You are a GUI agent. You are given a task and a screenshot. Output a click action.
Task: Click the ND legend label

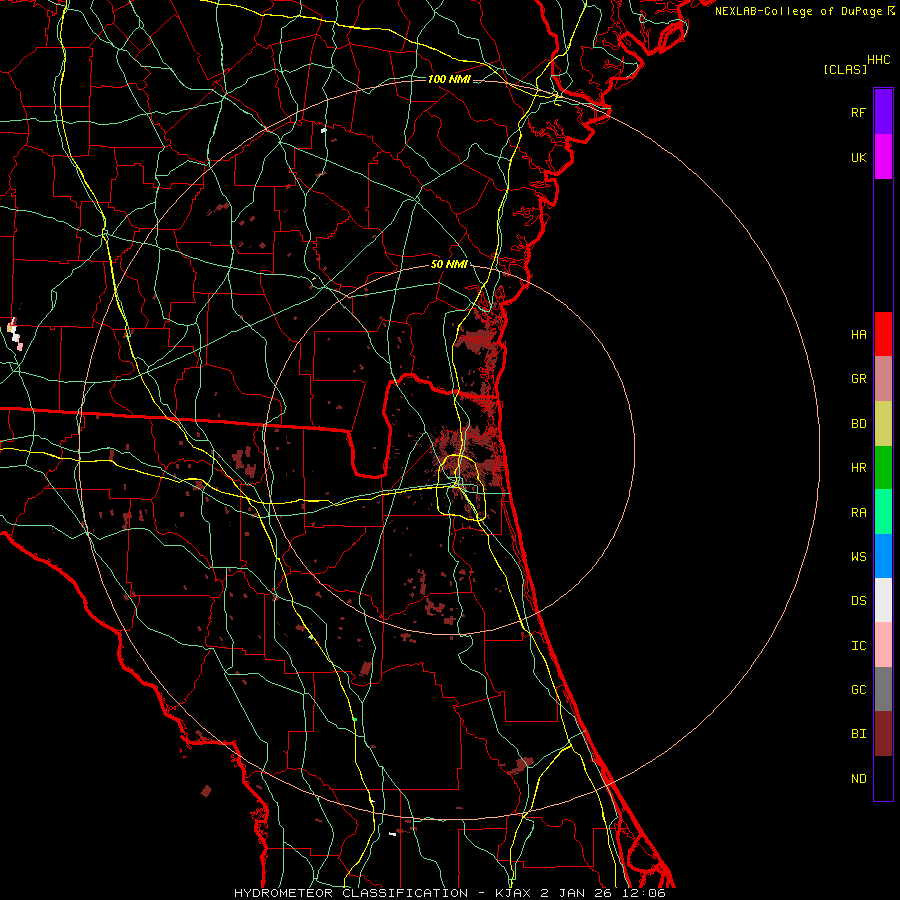point(858,778)
